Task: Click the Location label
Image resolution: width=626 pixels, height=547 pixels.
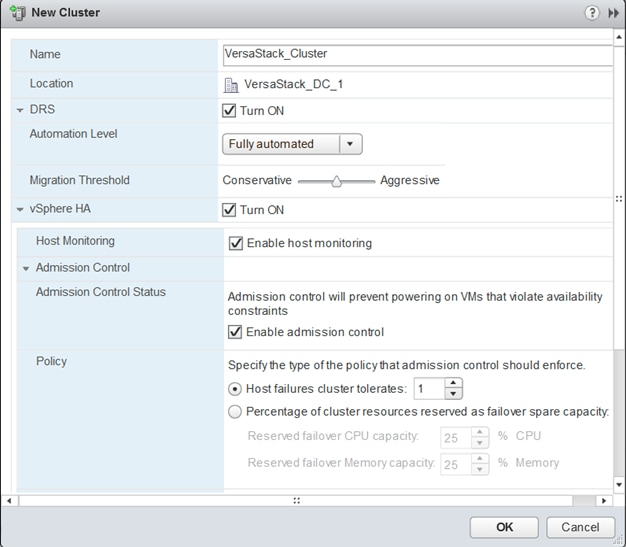Action: pos(52,83)
